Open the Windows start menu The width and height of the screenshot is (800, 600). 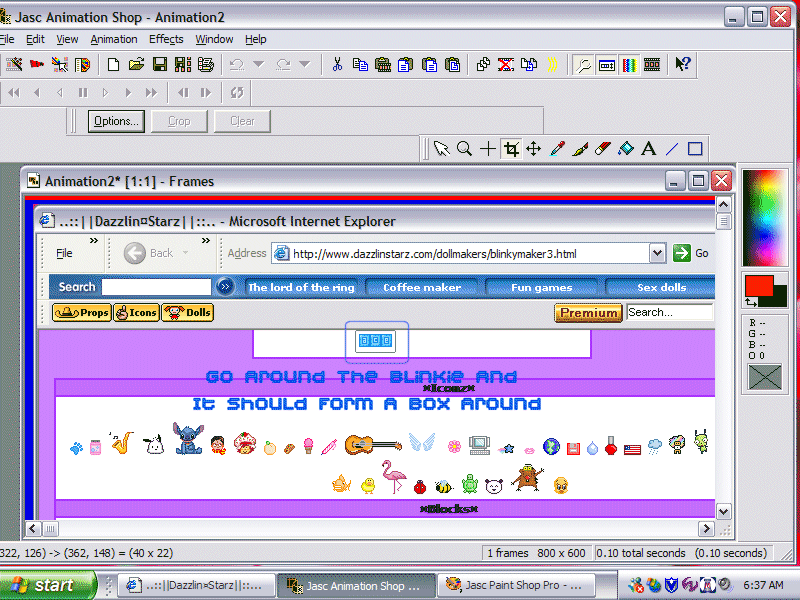[47, 585]
